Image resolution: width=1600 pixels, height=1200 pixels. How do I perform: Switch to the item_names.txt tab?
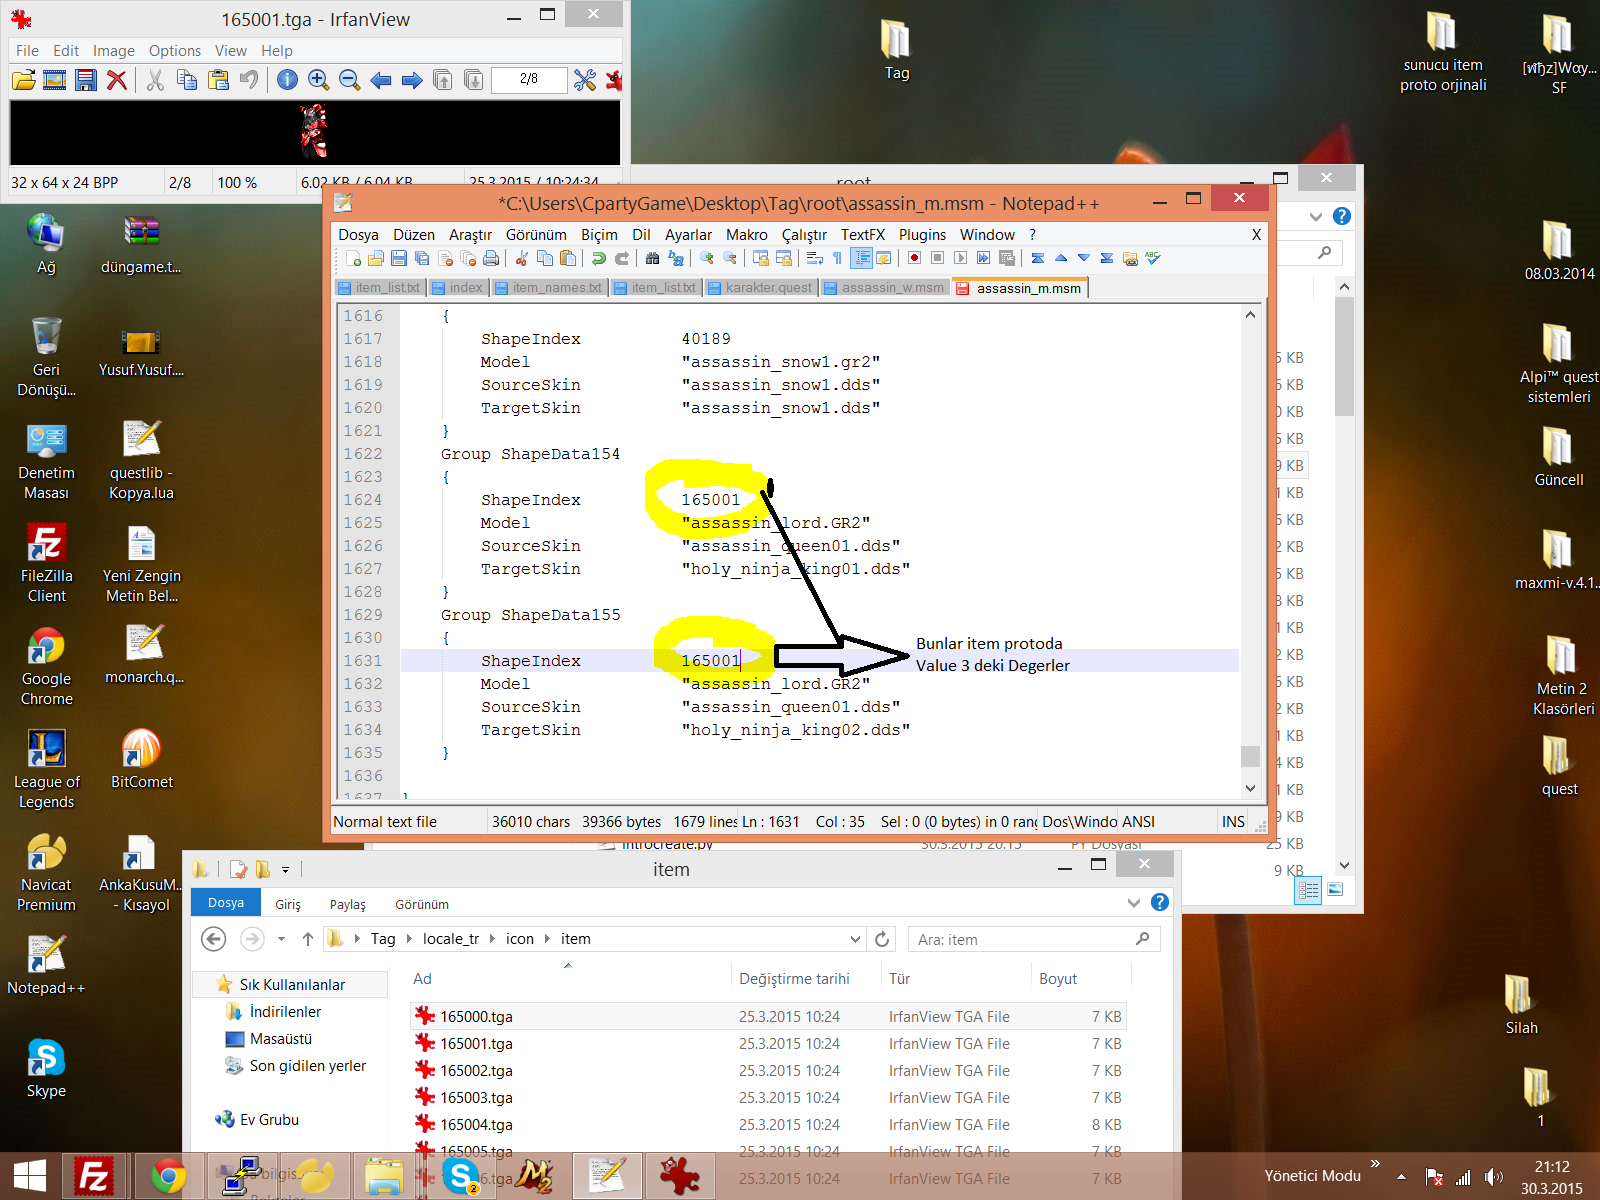548,287
